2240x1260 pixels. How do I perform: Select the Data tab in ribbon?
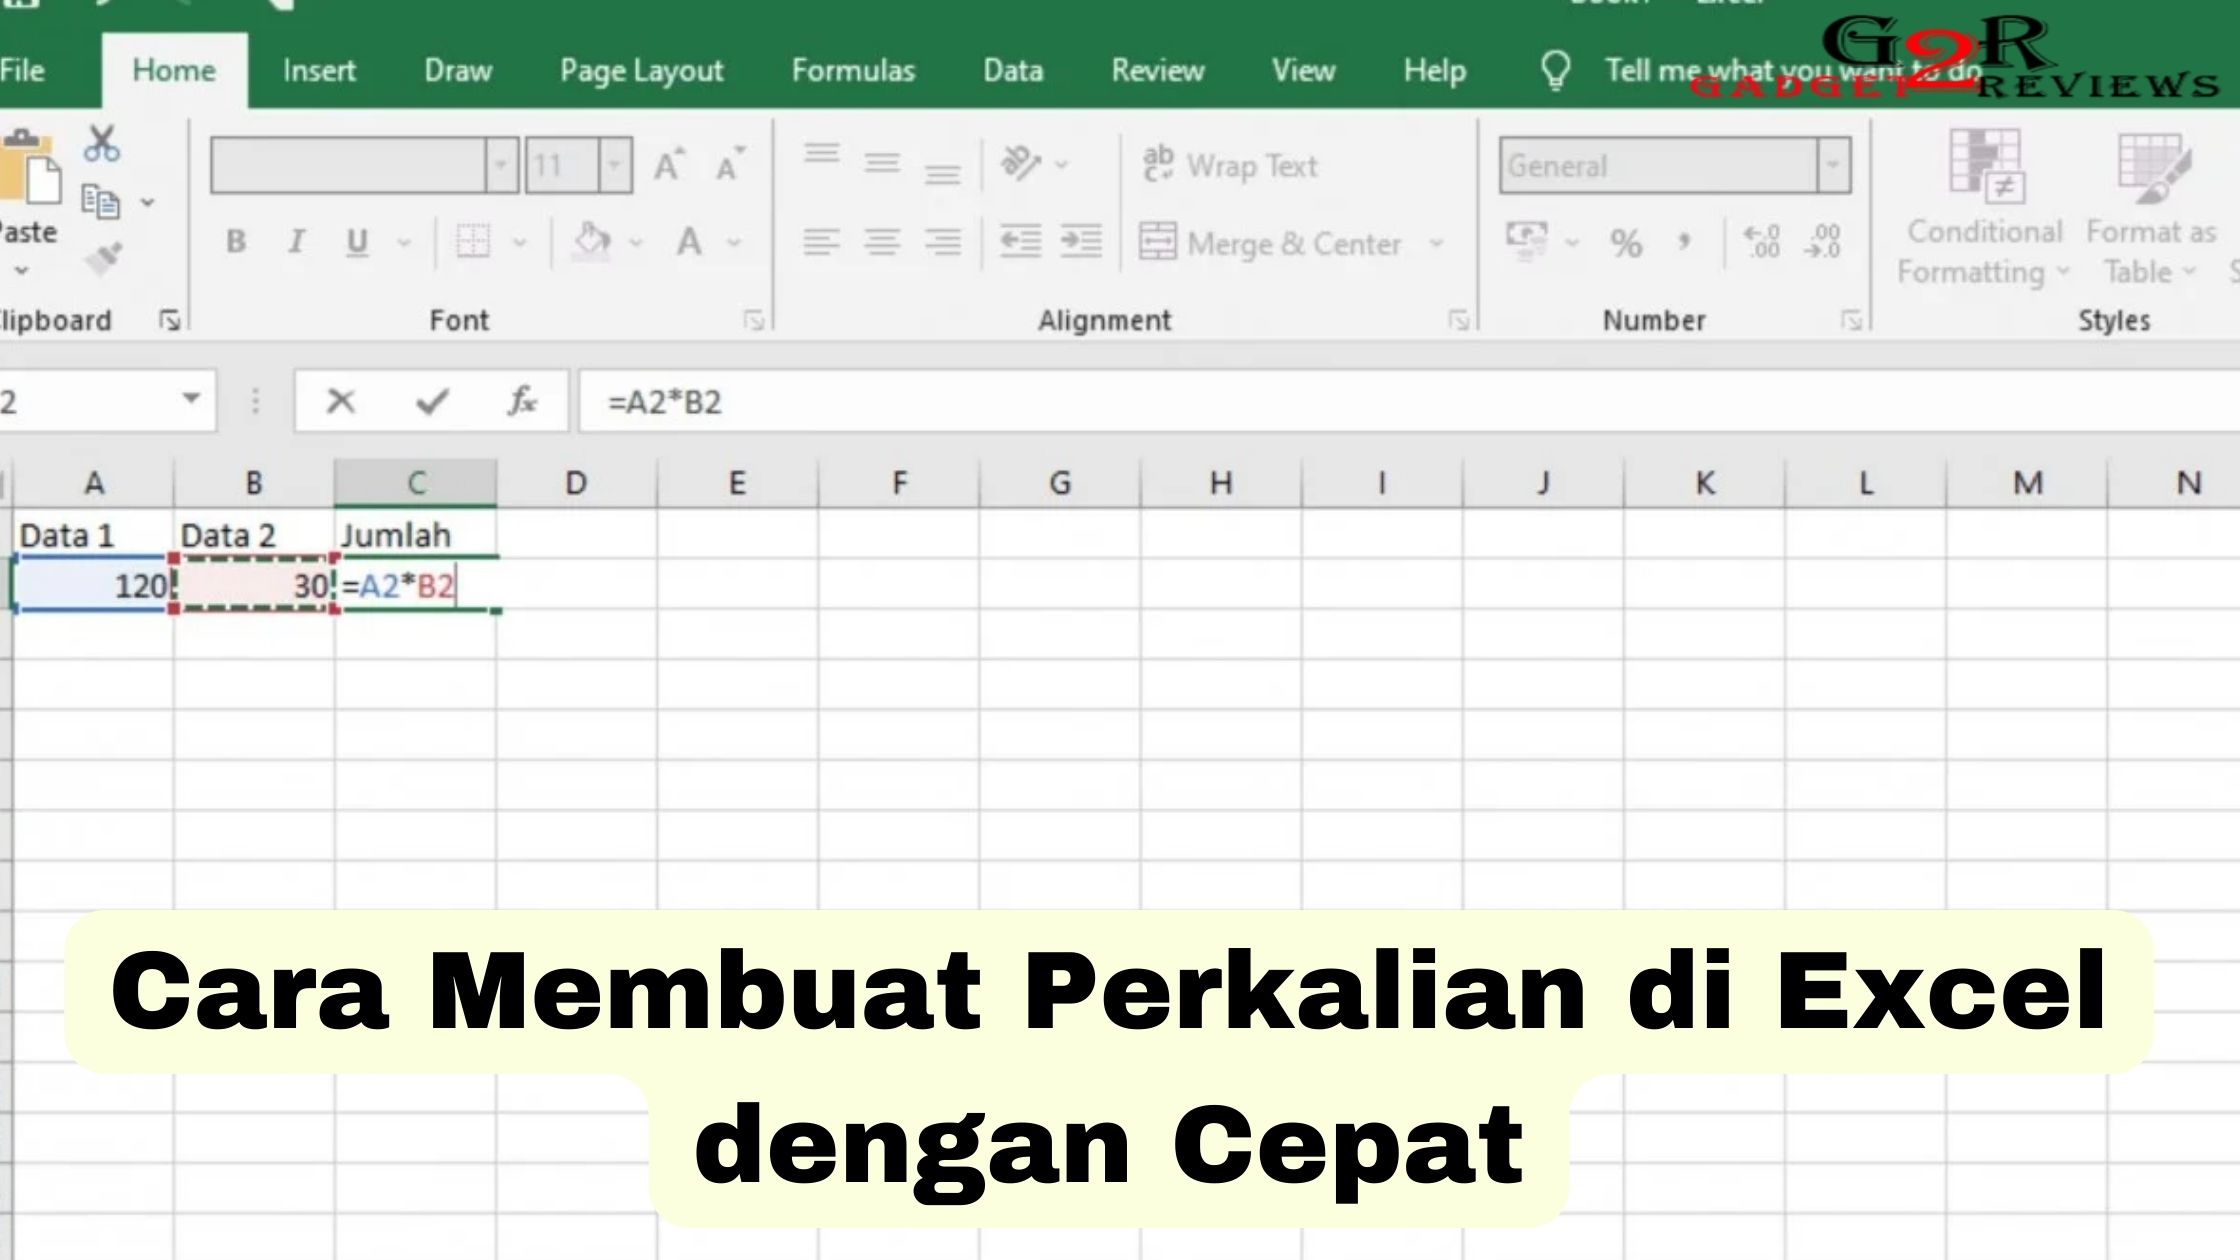[1012, 69]
